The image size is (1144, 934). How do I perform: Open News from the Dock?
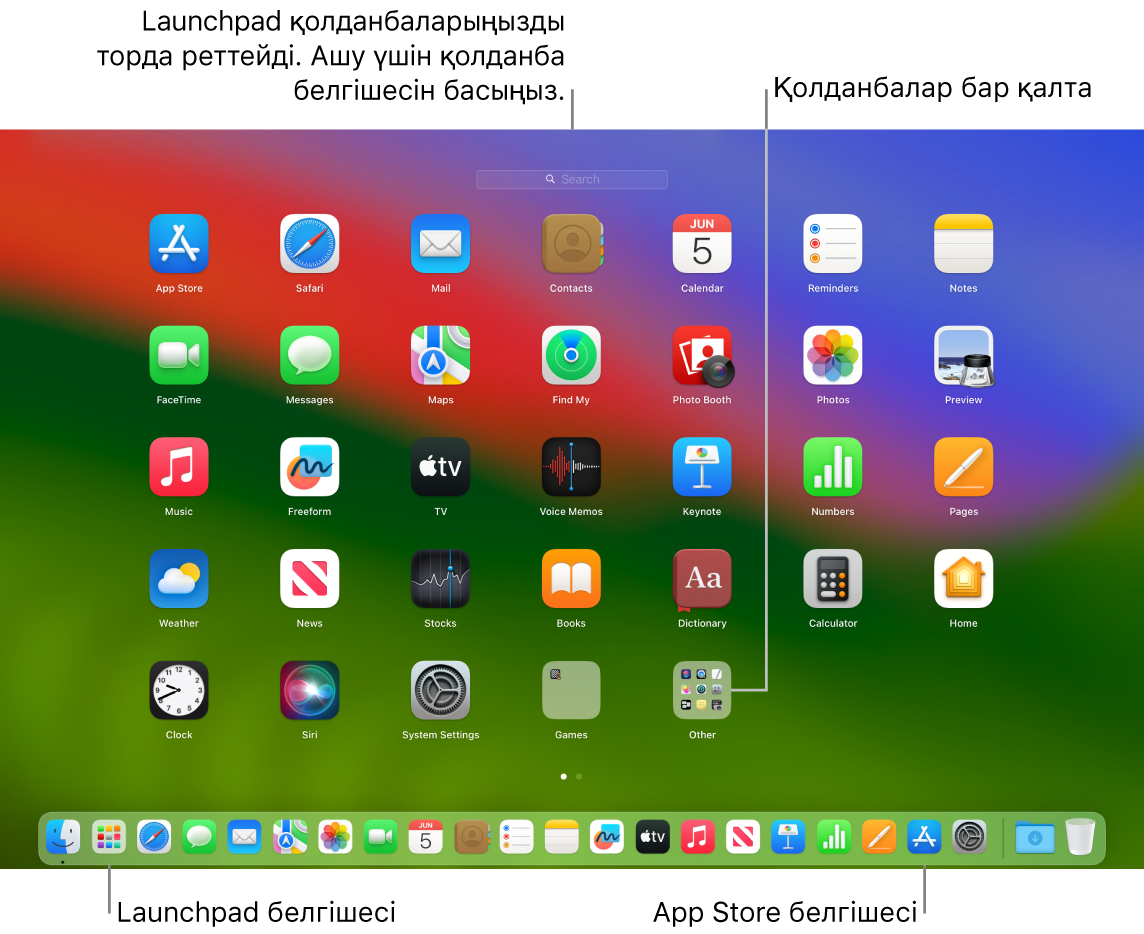coord(743,837)
